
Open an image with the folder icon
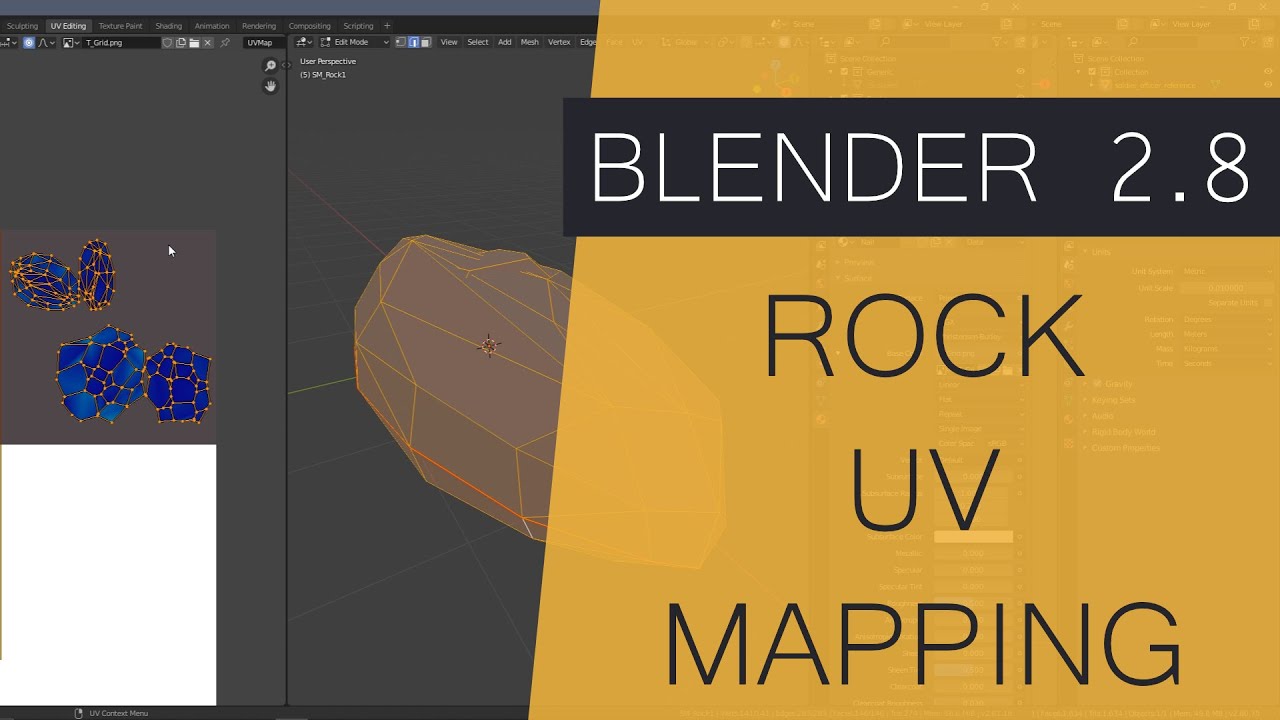coord(195,43)
